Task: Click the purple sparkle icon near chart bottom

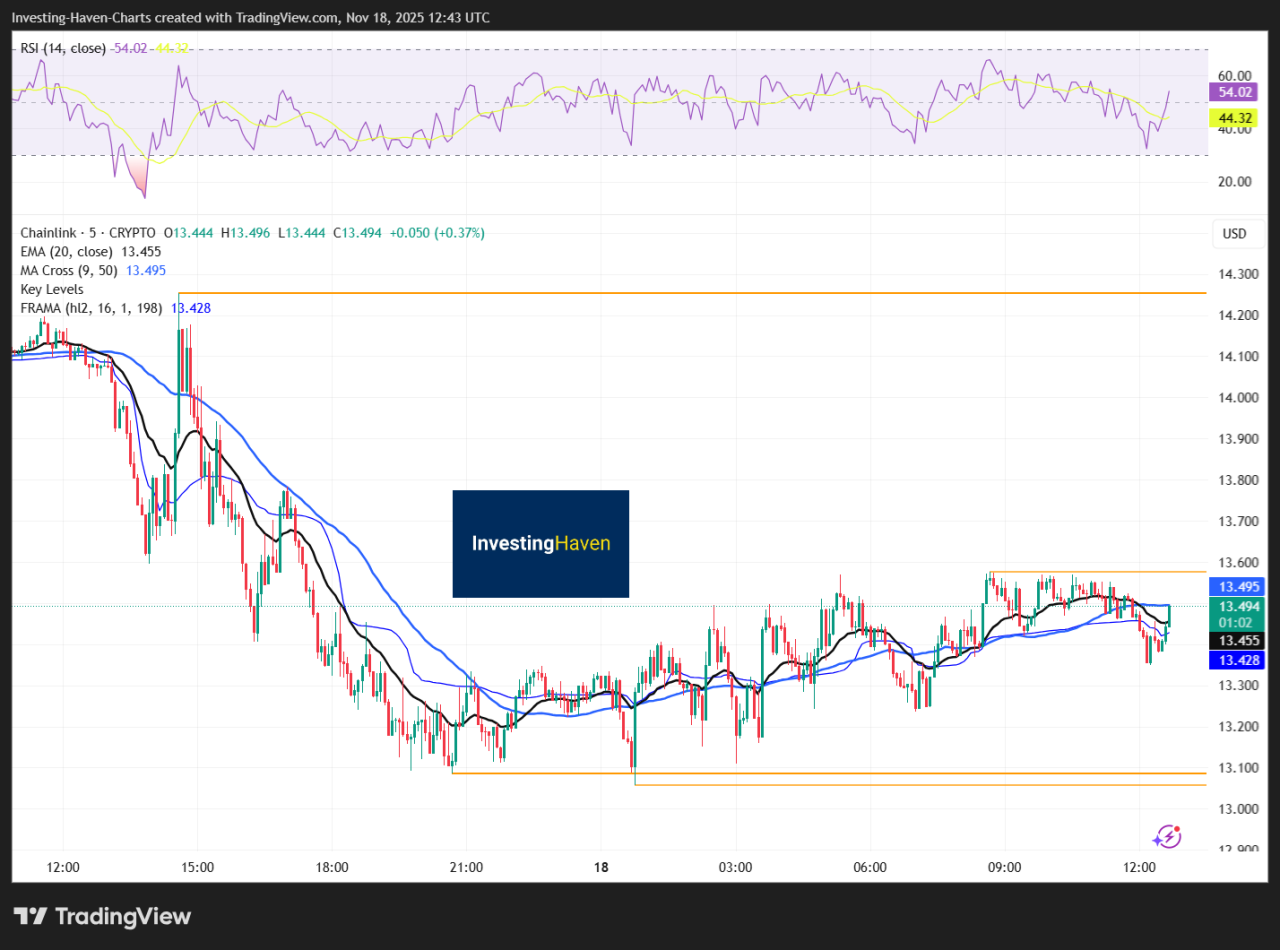Action: click(1167, 836)
